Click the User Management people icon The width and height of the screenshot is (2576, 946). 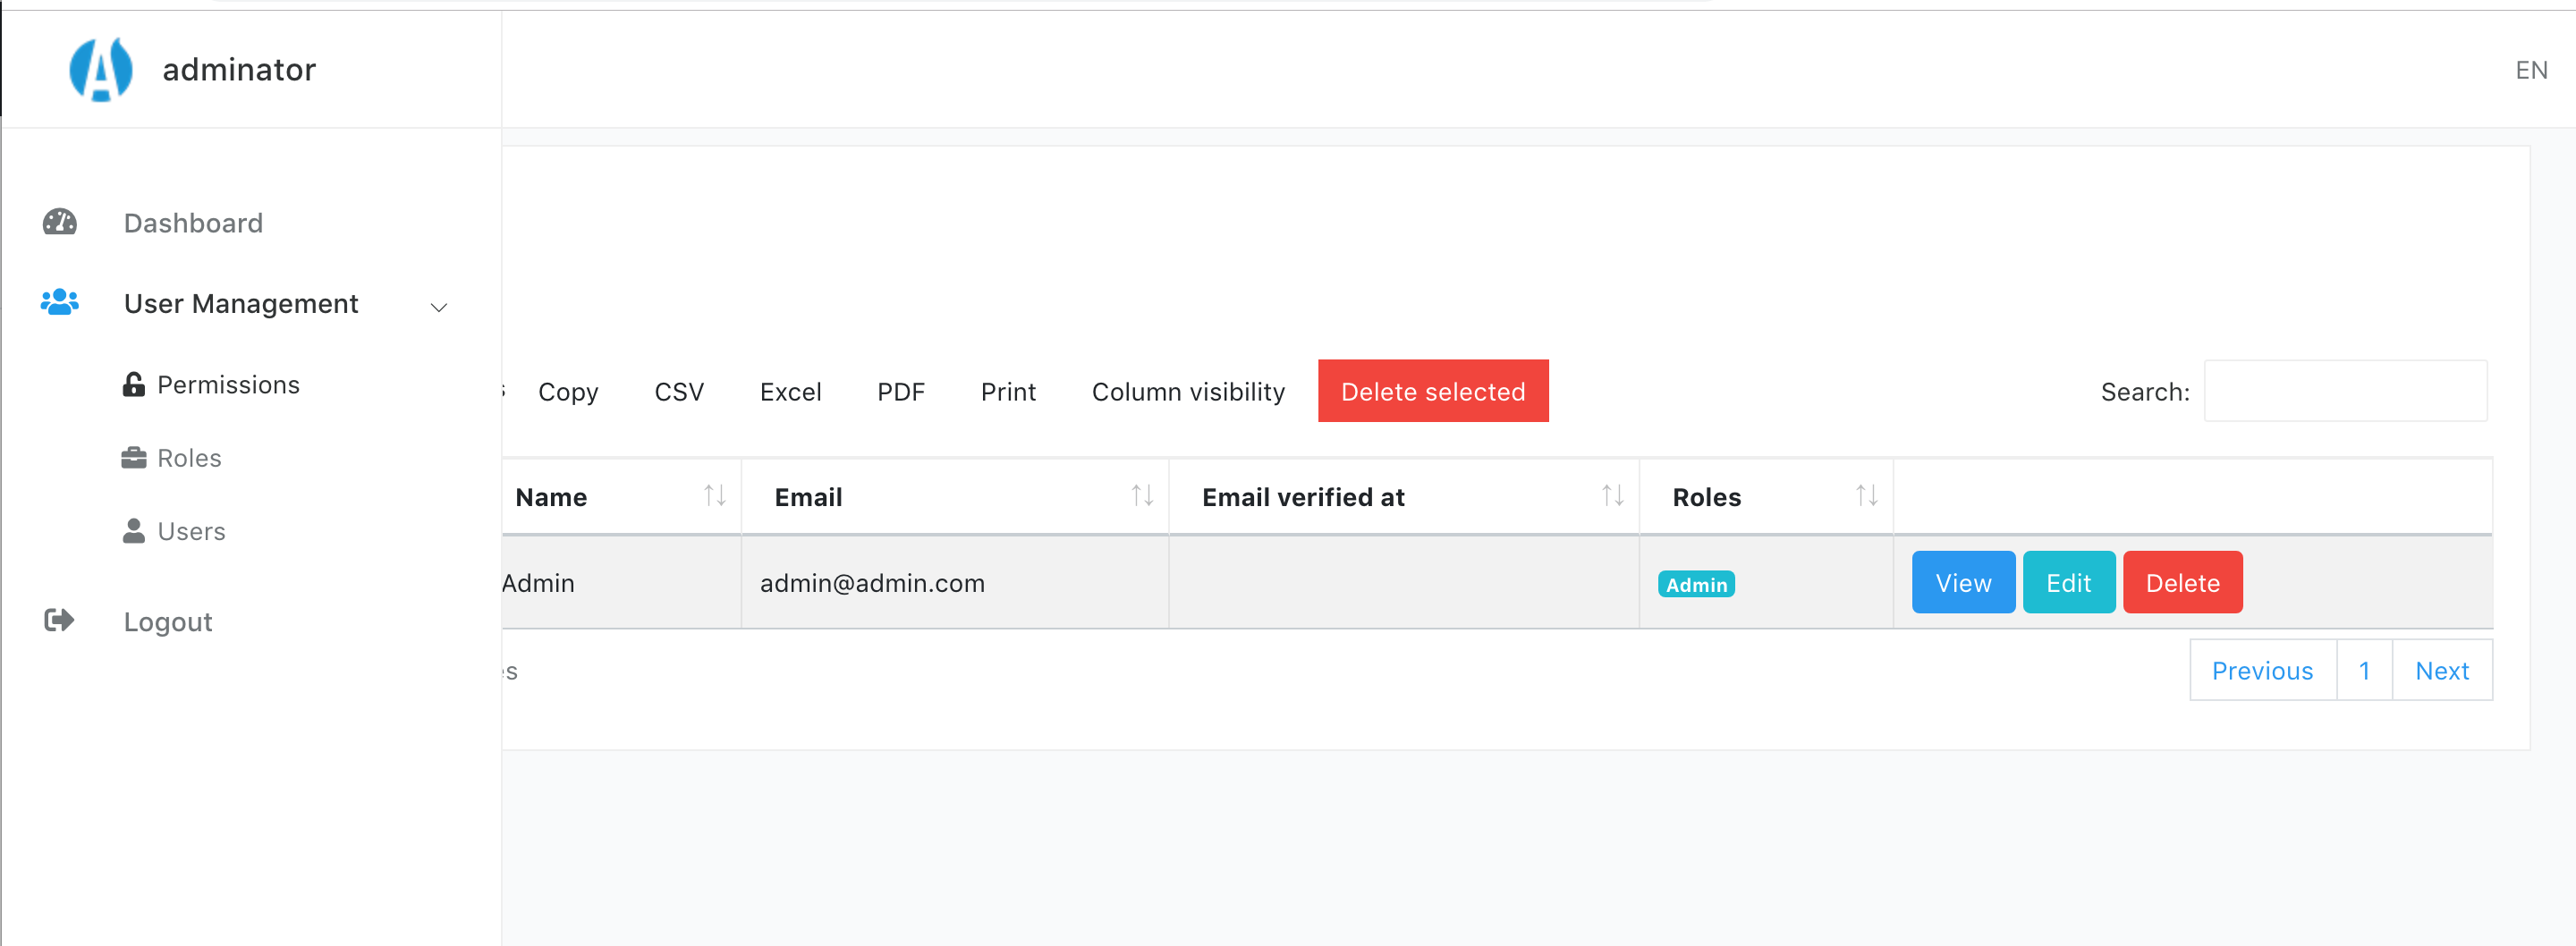coord(60,302)
